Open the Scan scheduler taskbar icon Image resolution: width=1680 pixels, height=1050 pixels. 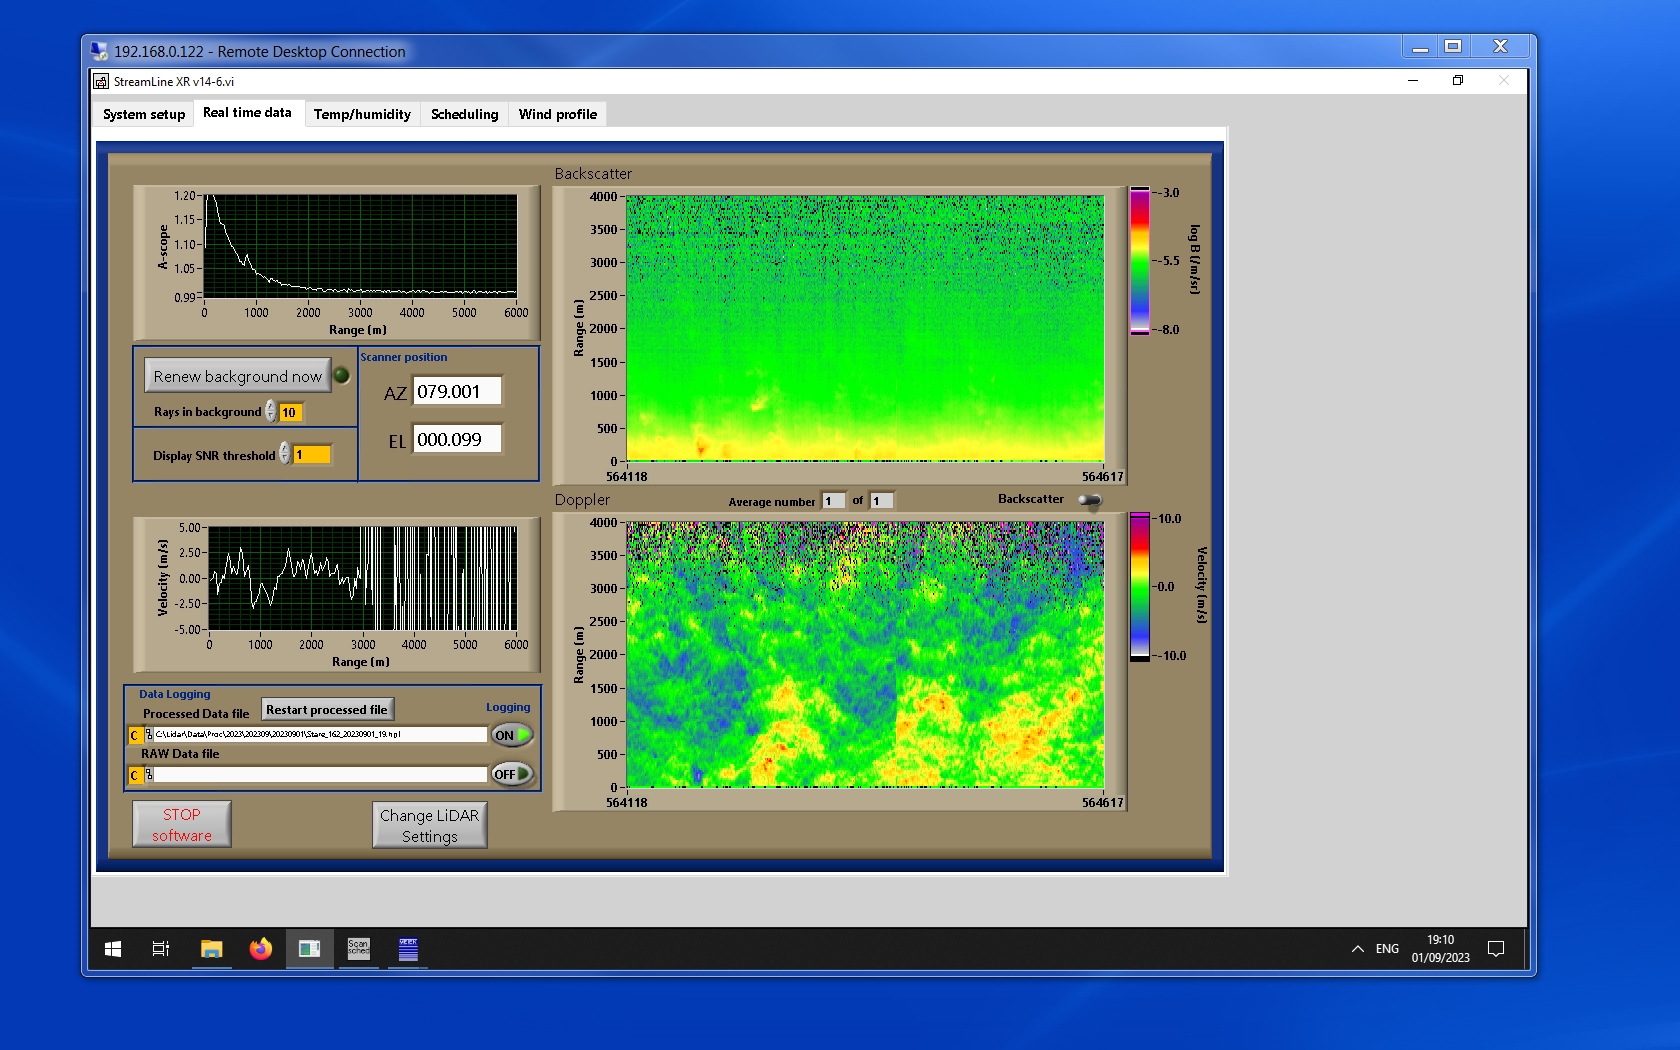358,949
